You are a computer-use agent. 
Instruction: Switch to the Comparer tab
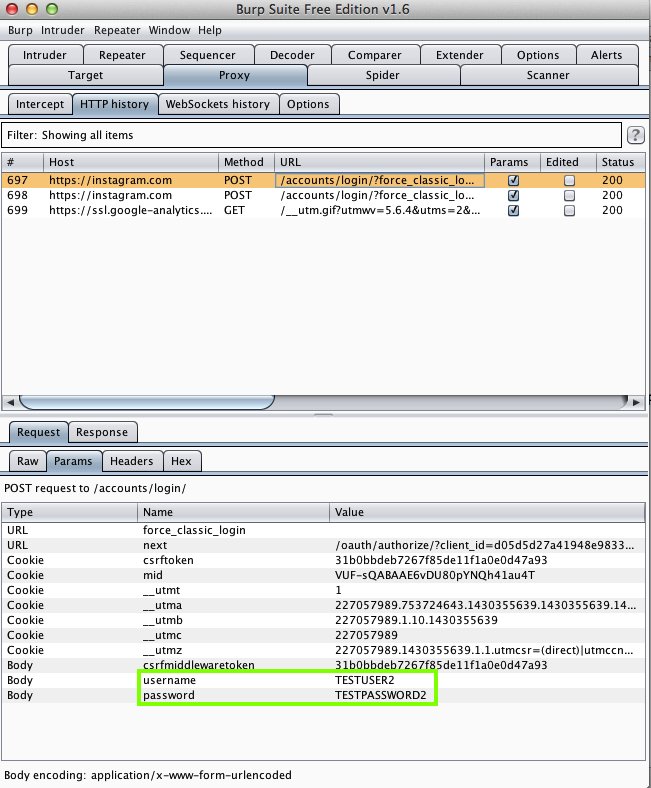(x=375, y=55)
